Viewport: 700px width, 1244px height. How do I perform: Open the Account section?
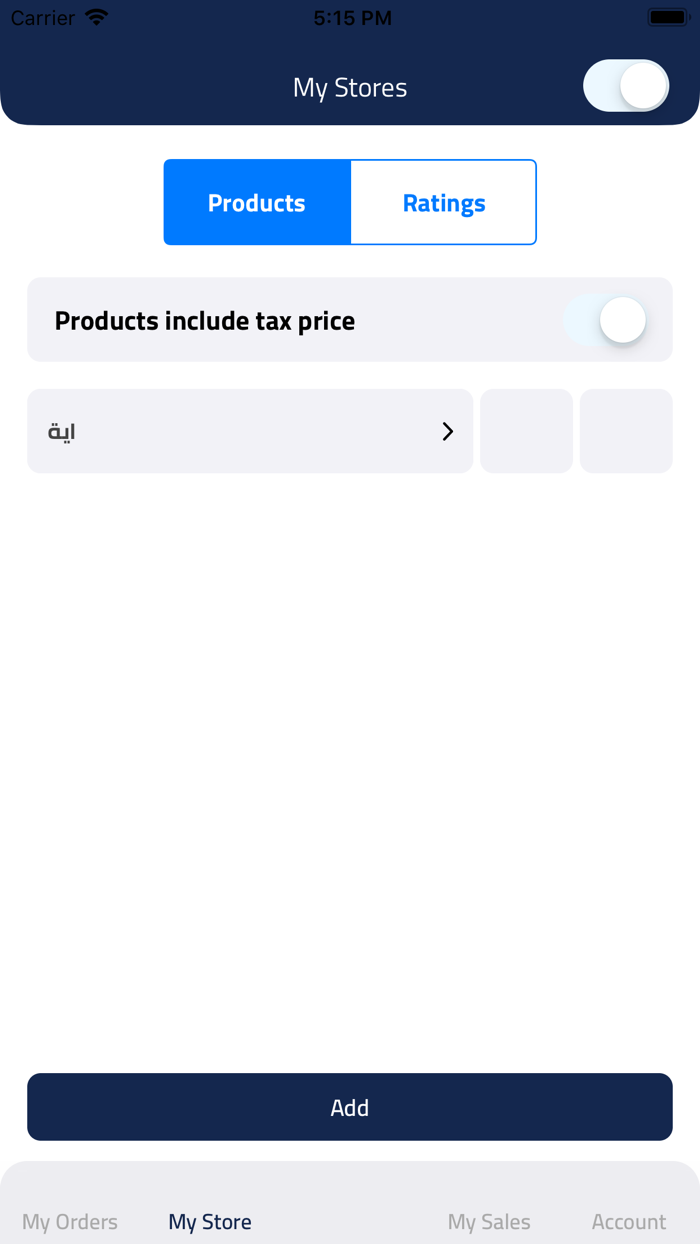pyautogui.click(x=628, y=1221)
